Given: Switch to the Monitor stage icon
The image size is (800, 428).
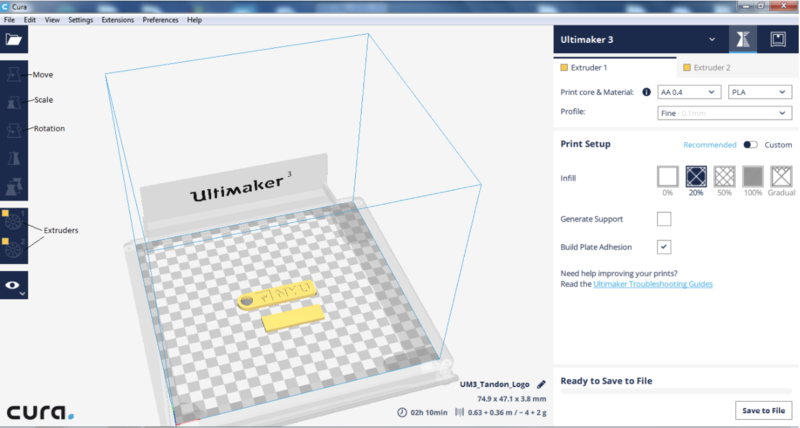Looking at the screenshot, I should click(778, 40).
